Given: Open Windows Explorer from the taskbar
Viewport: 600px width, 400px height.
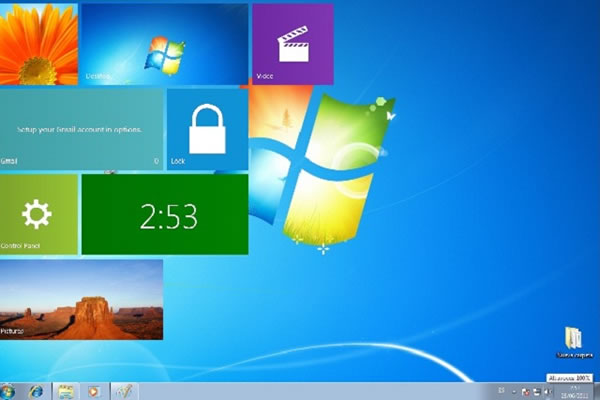Looking at the screenshot, I should pyautogui.click(x=66, y=392).
